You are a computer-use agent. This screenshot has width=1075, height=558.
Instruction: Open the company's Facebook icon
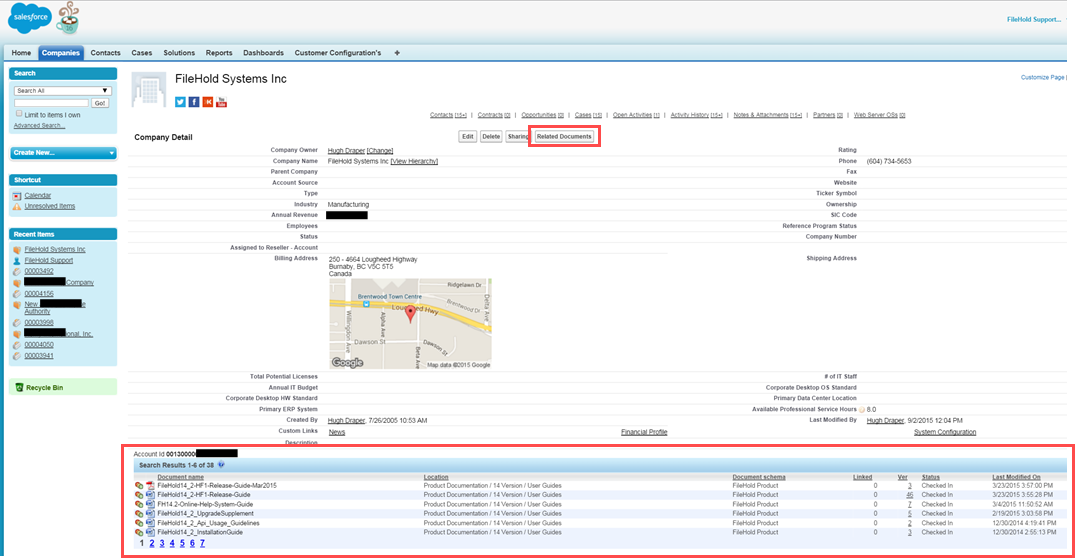[194, 102]
